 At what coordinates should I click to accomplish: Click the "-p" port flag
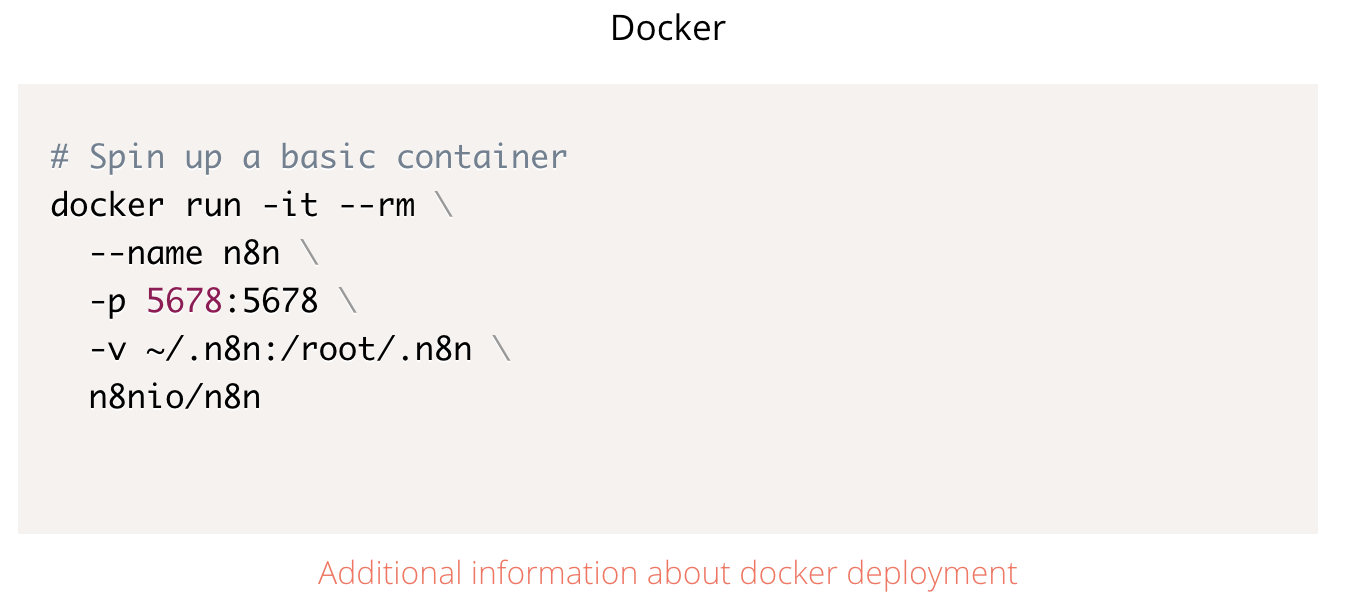(108, 301)
